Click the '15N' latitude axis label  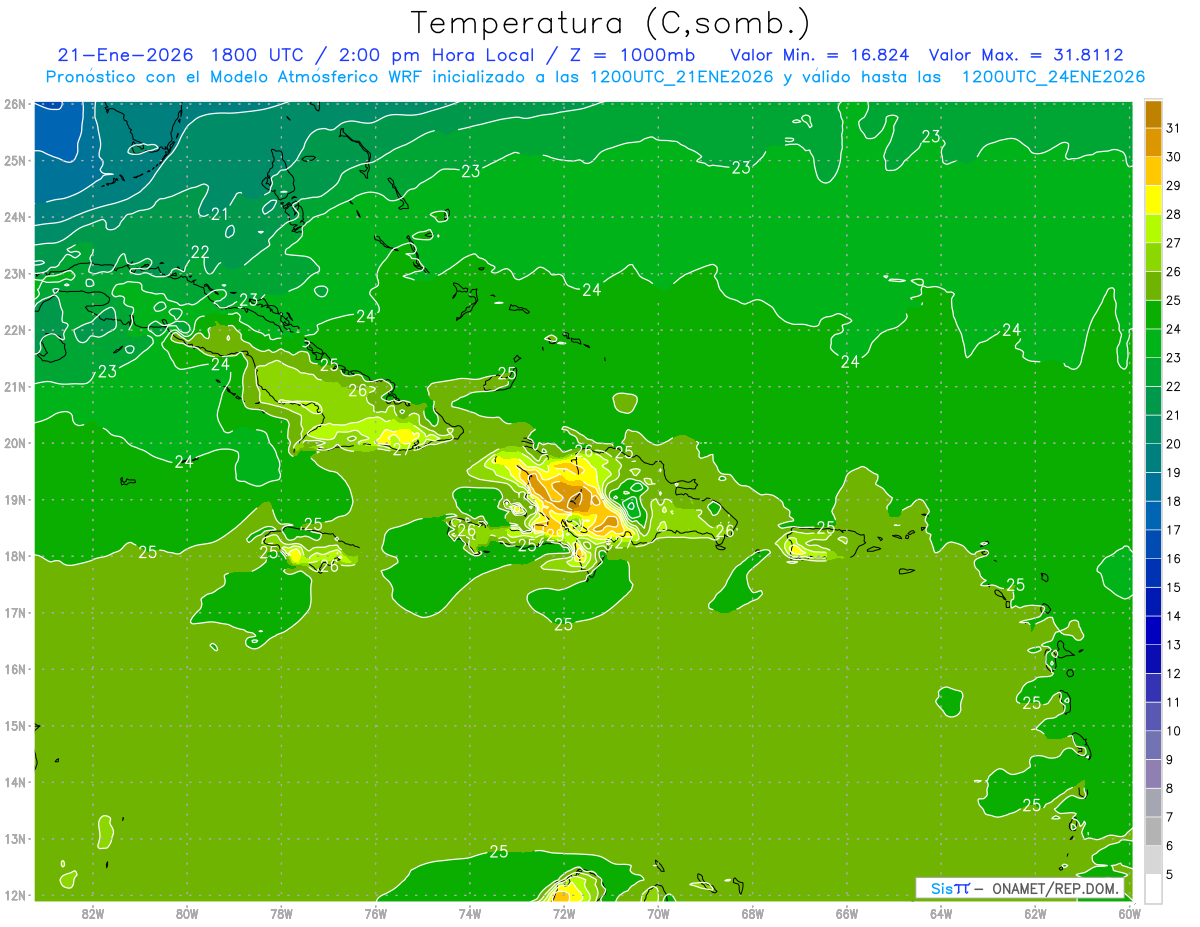[x=14, y=726]
